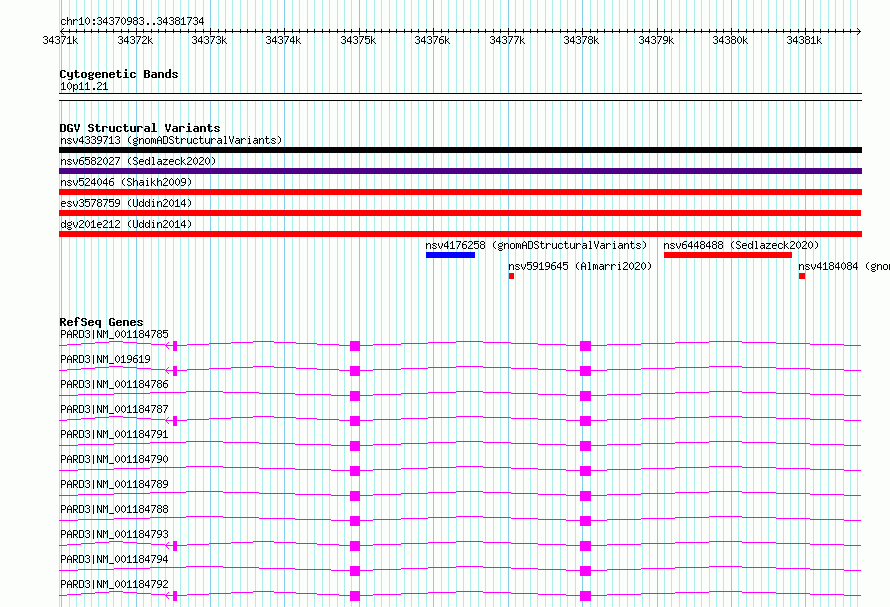Viewport: 890px width, 607px height.
Task: Click the red nsv6448488 Sedlazeck2020 bar
Action: 728,255
